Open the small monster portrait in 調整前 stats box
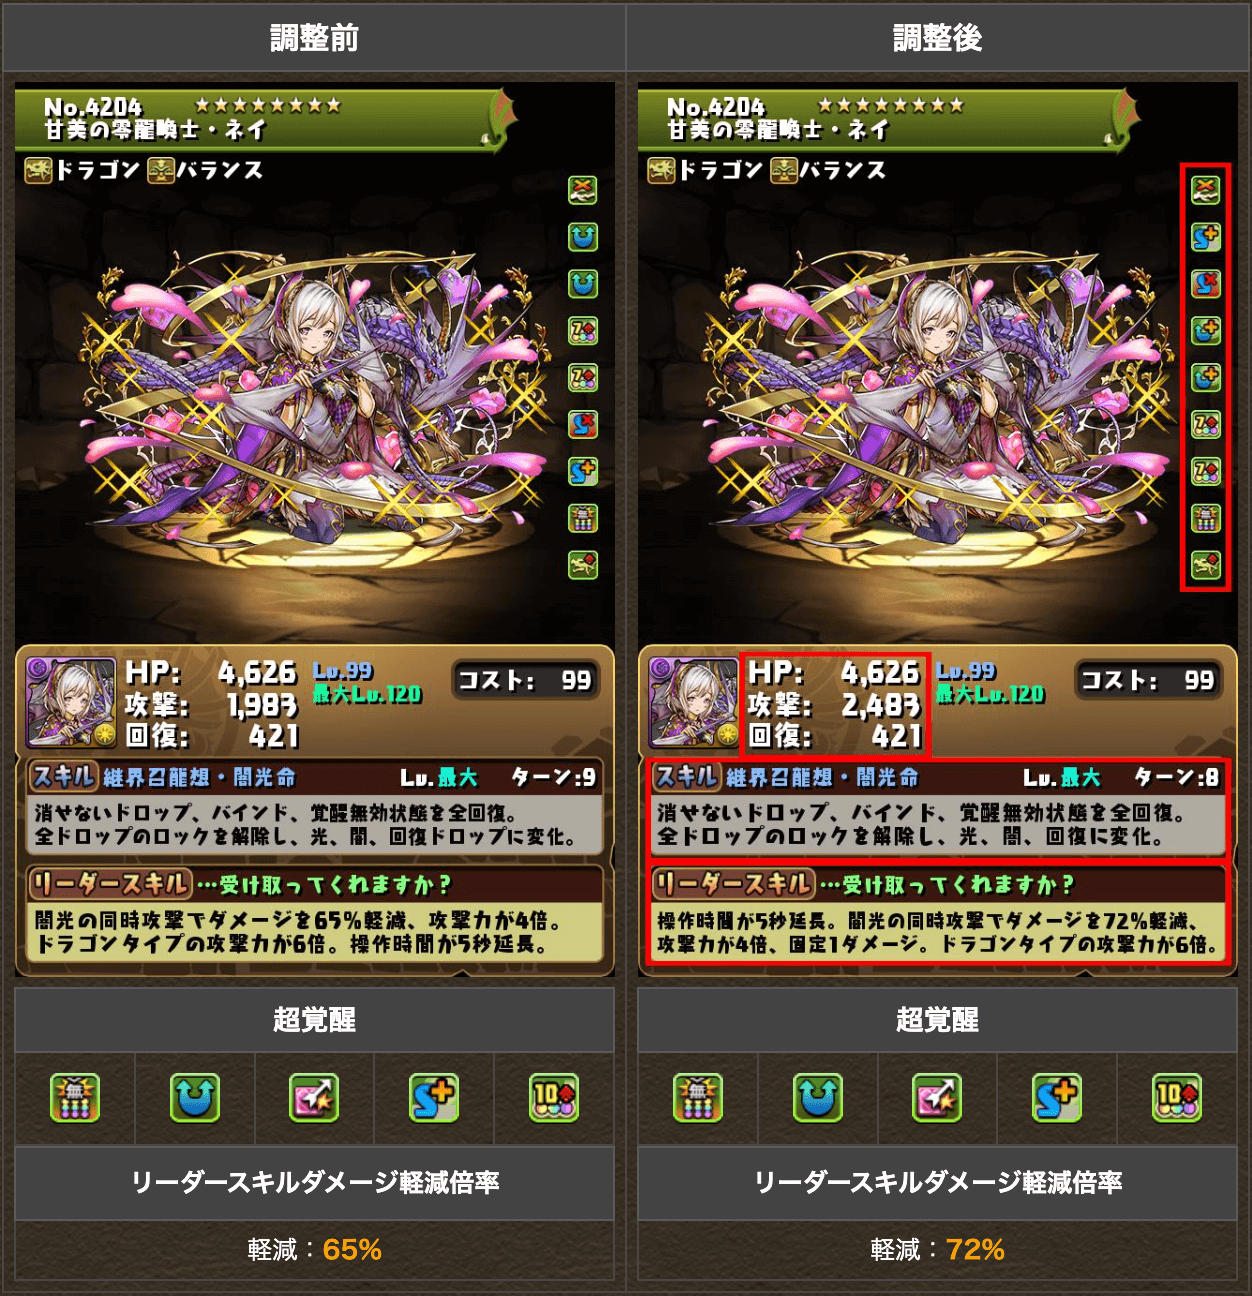This screenshot has height=1296, width=1252. pyautogui.click(x=71, y=702)
